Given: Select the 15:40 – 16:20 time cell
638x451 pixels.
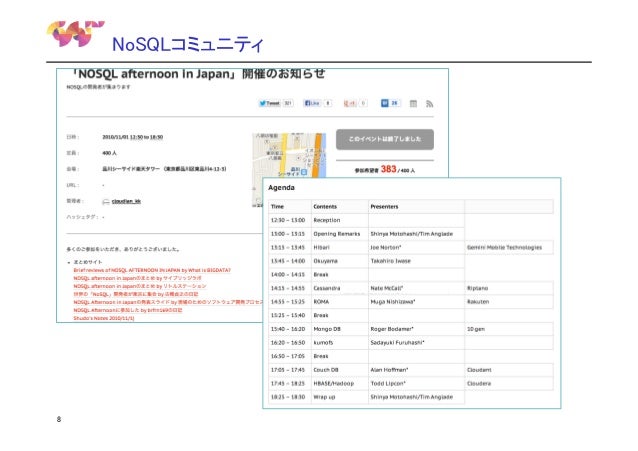Looking at the screenshot, I should 290,329.
